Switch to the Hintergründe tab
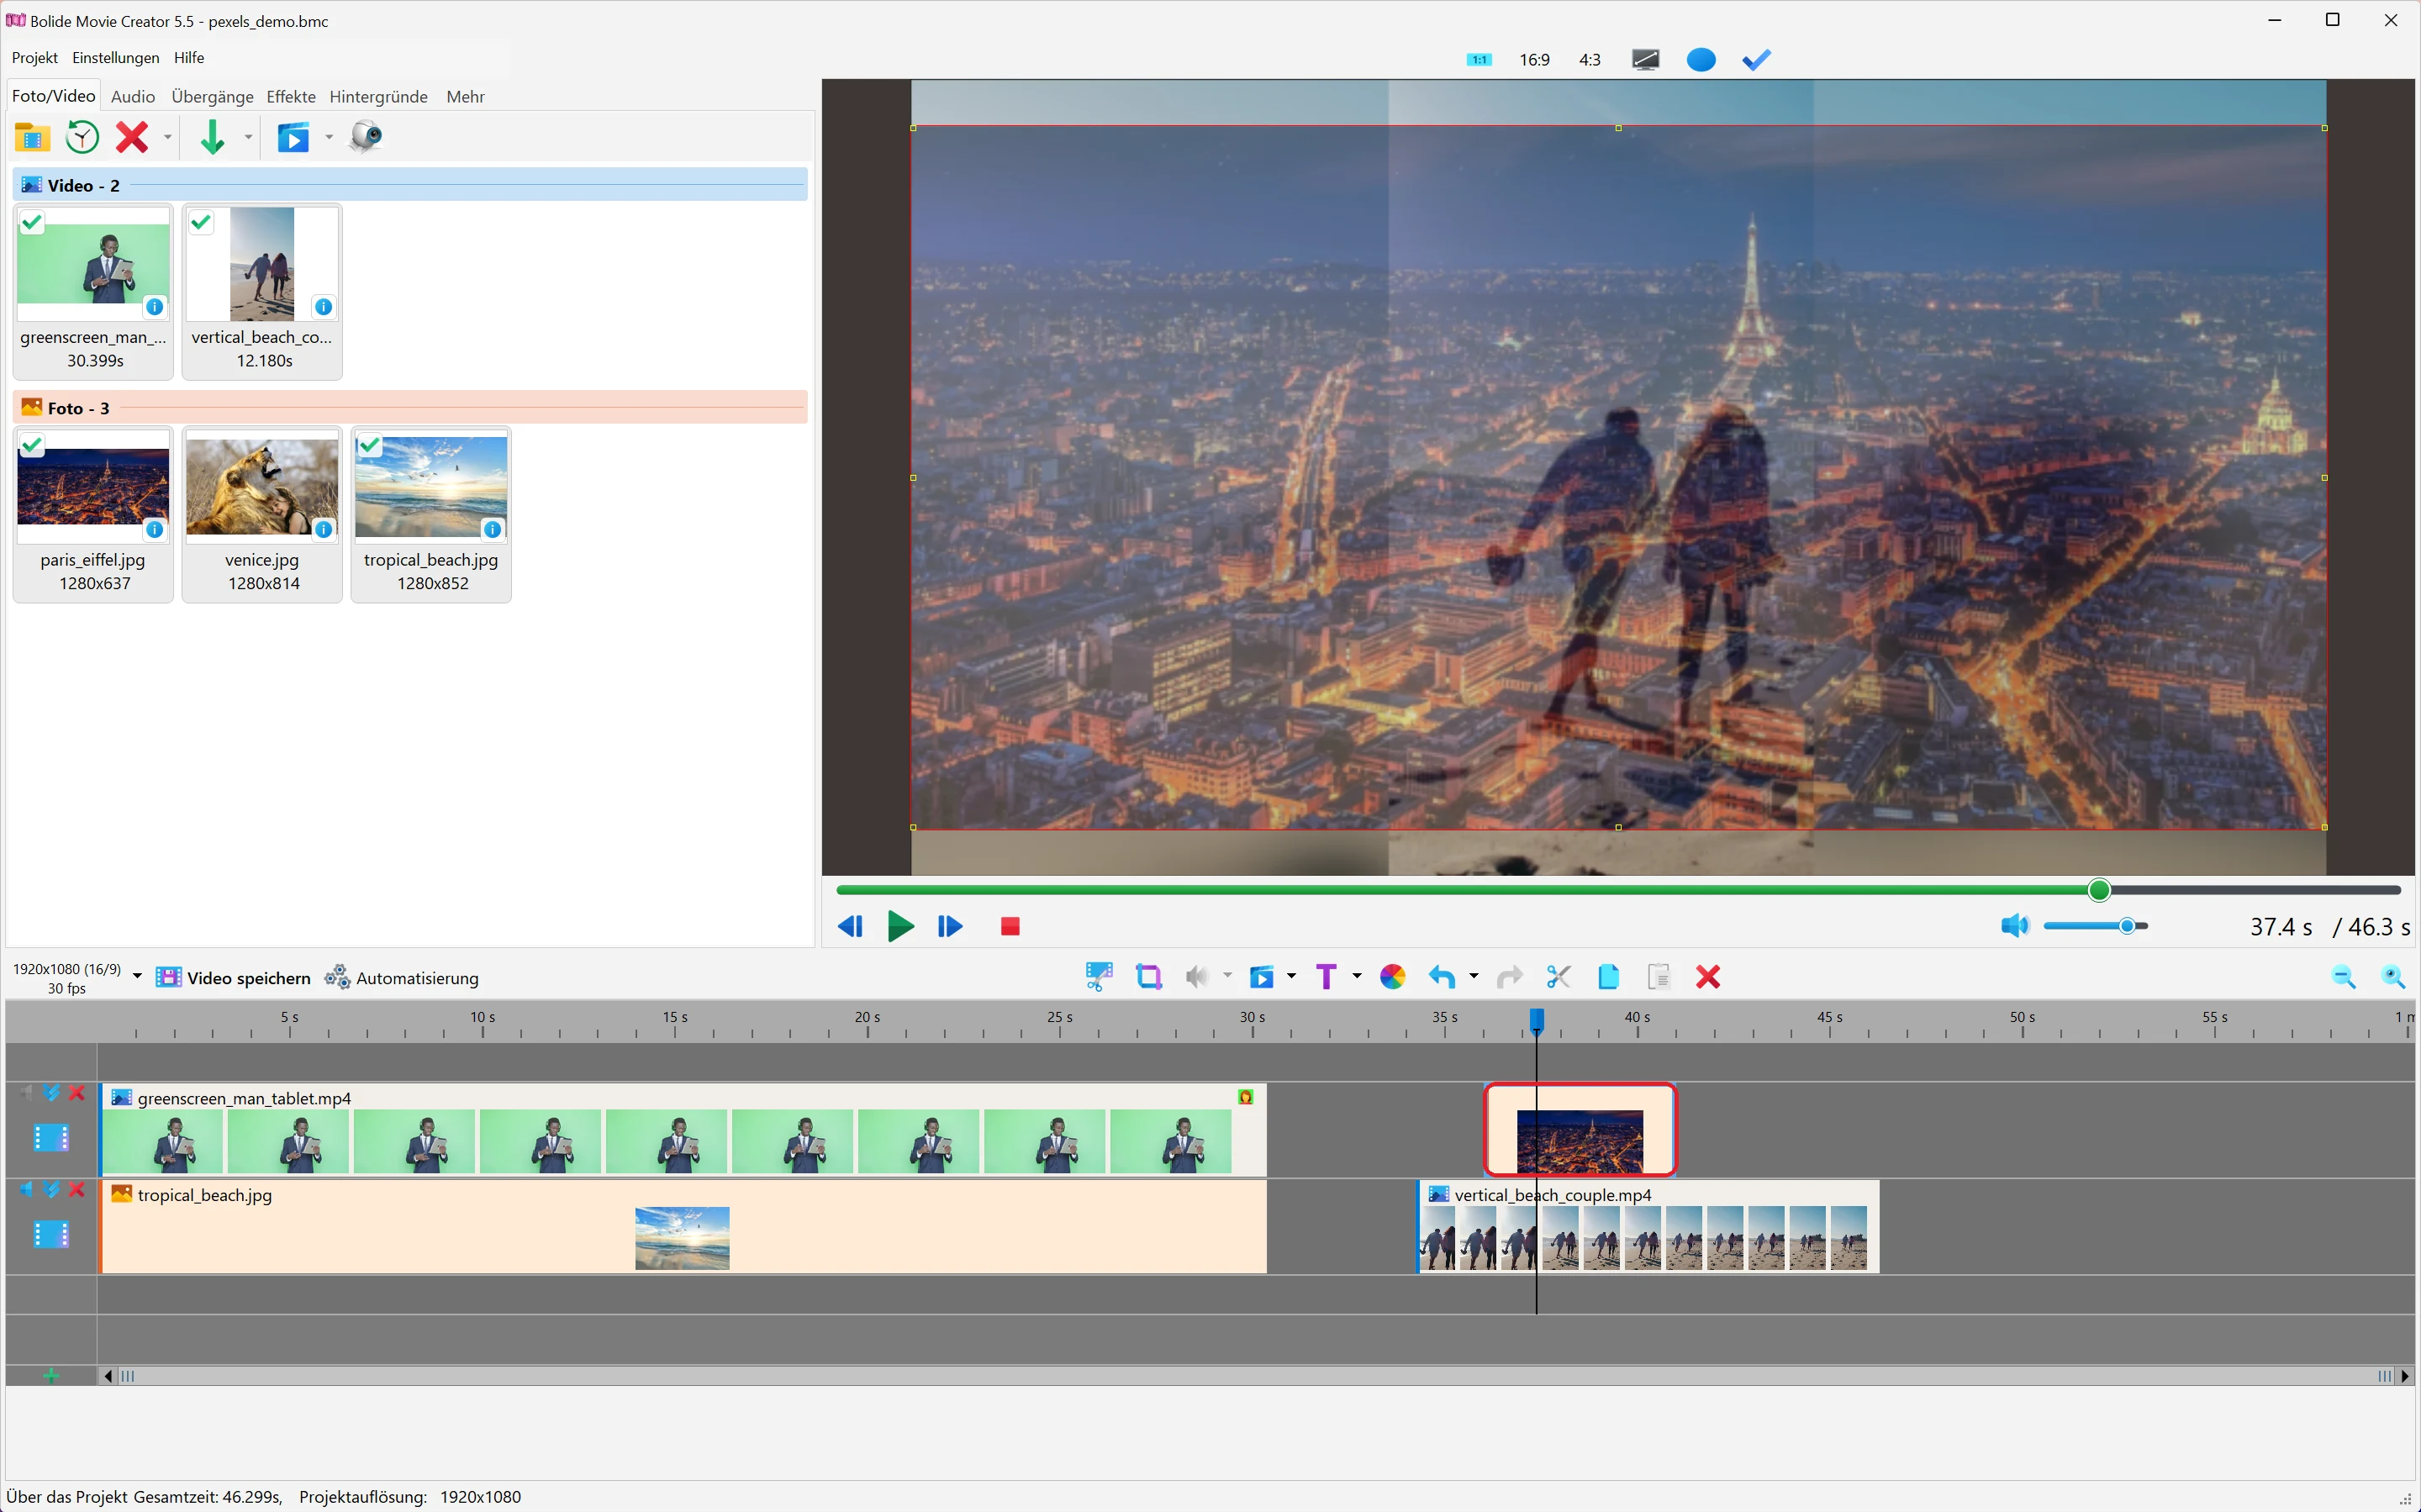The width and height of the screenshot is (2421, 1512). [379, 97]
